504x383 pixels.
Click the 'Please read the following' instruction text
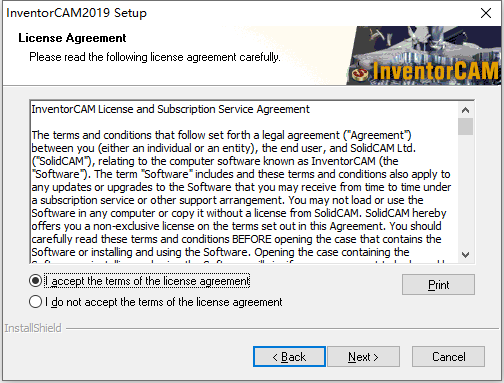pyautogui.click(x=155, y=57)
